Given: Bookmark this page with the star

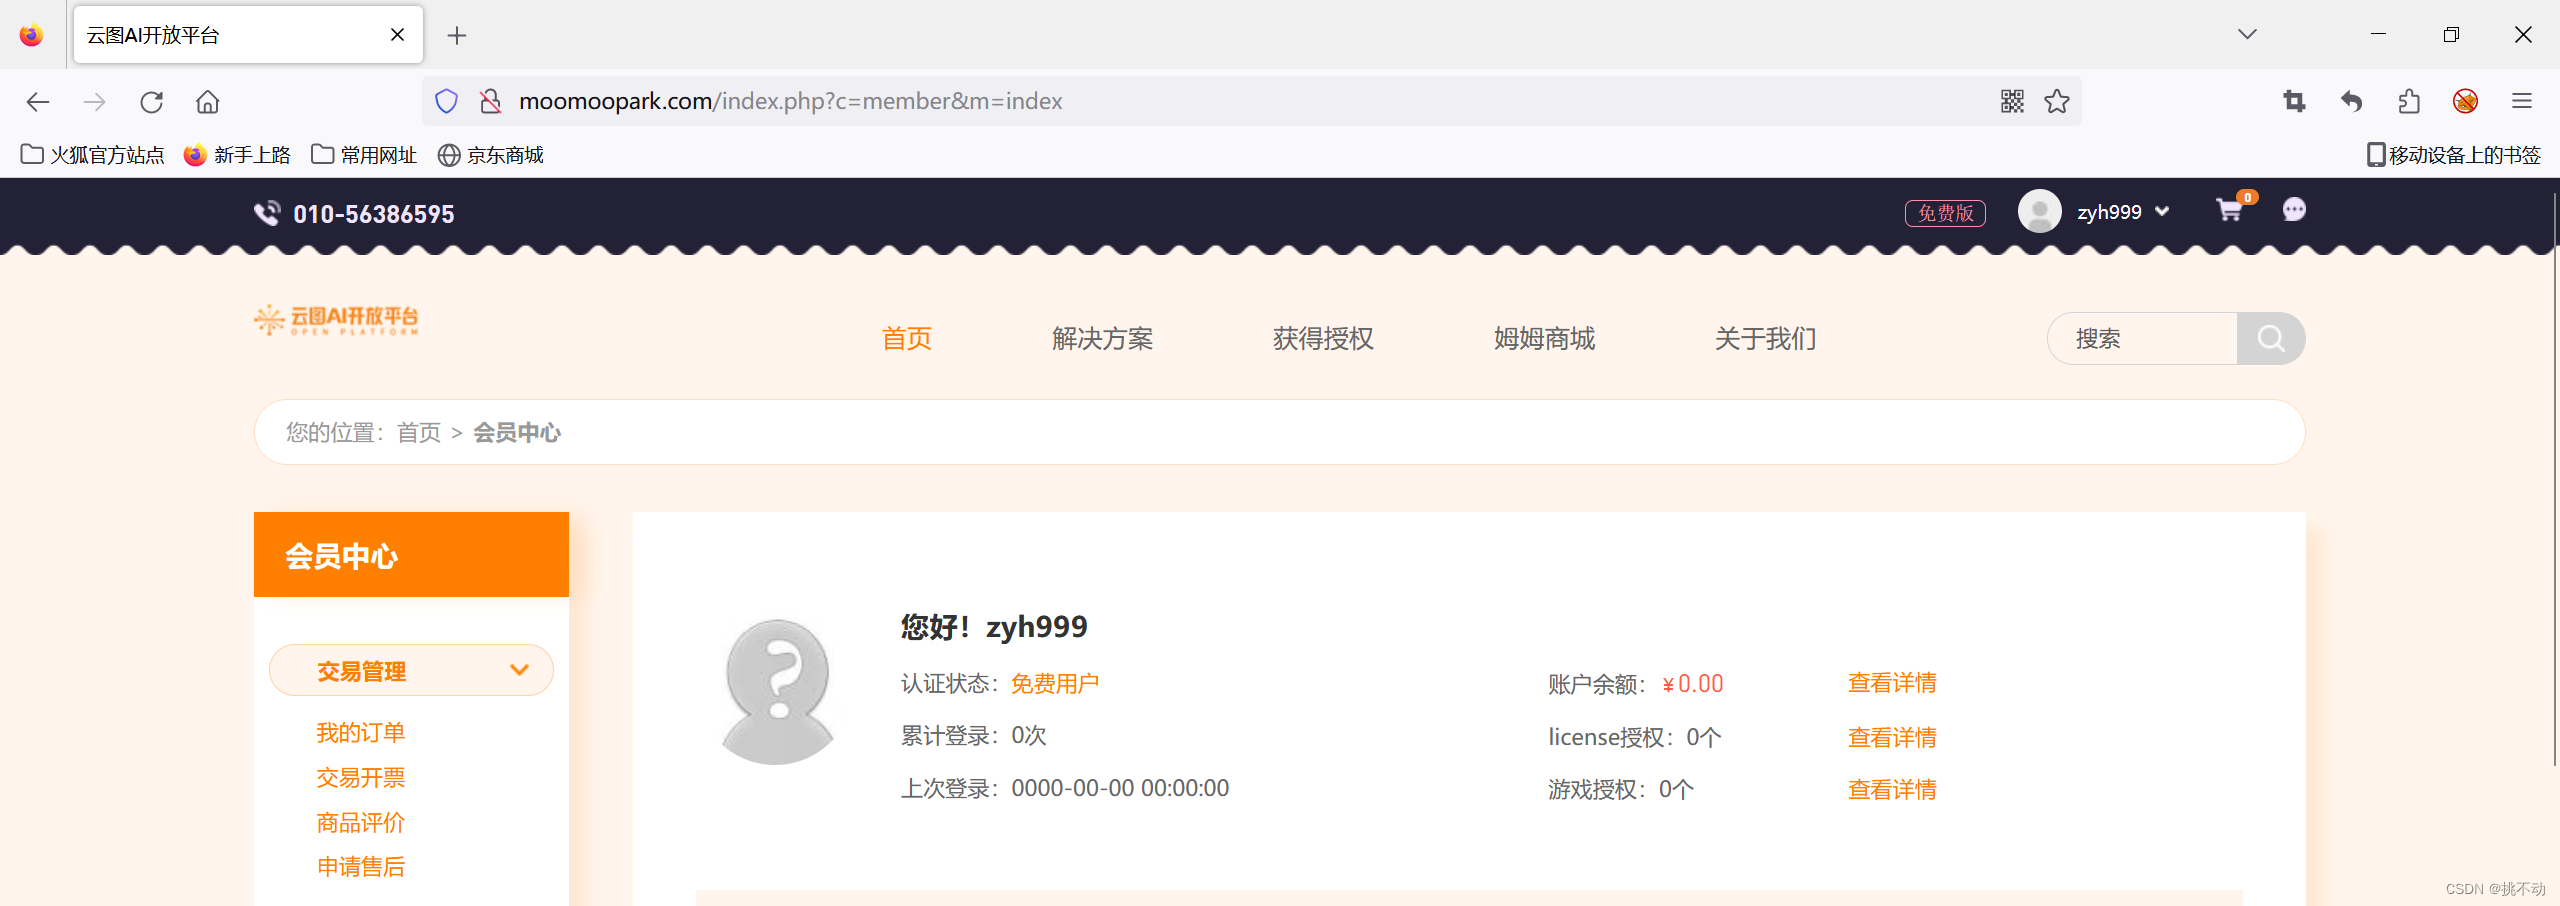Looking at the screenshot, I should click(x=2057, y=101).
